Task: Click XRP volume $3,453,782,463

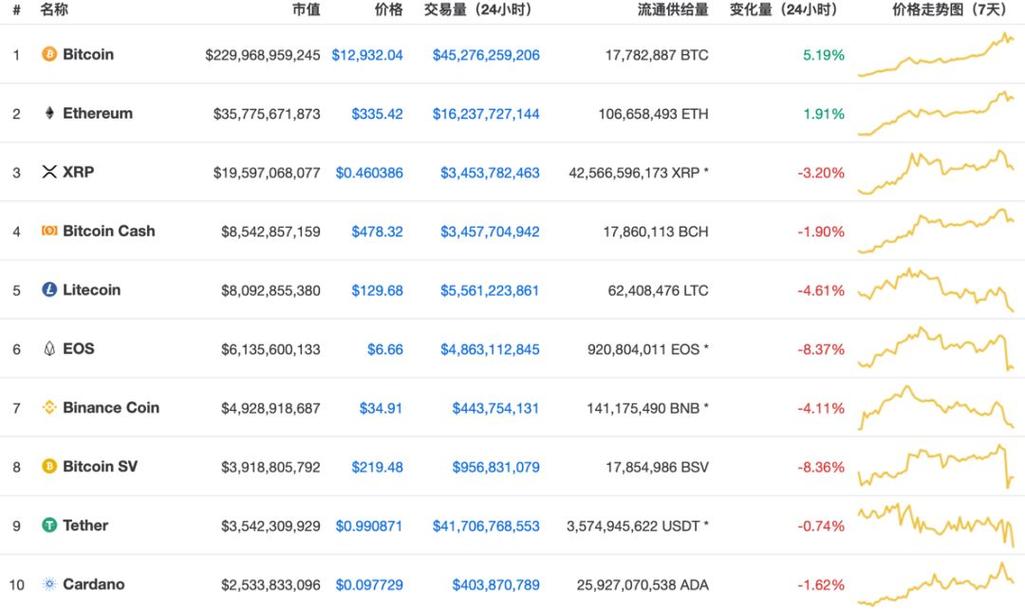Action: coord(490,173)
